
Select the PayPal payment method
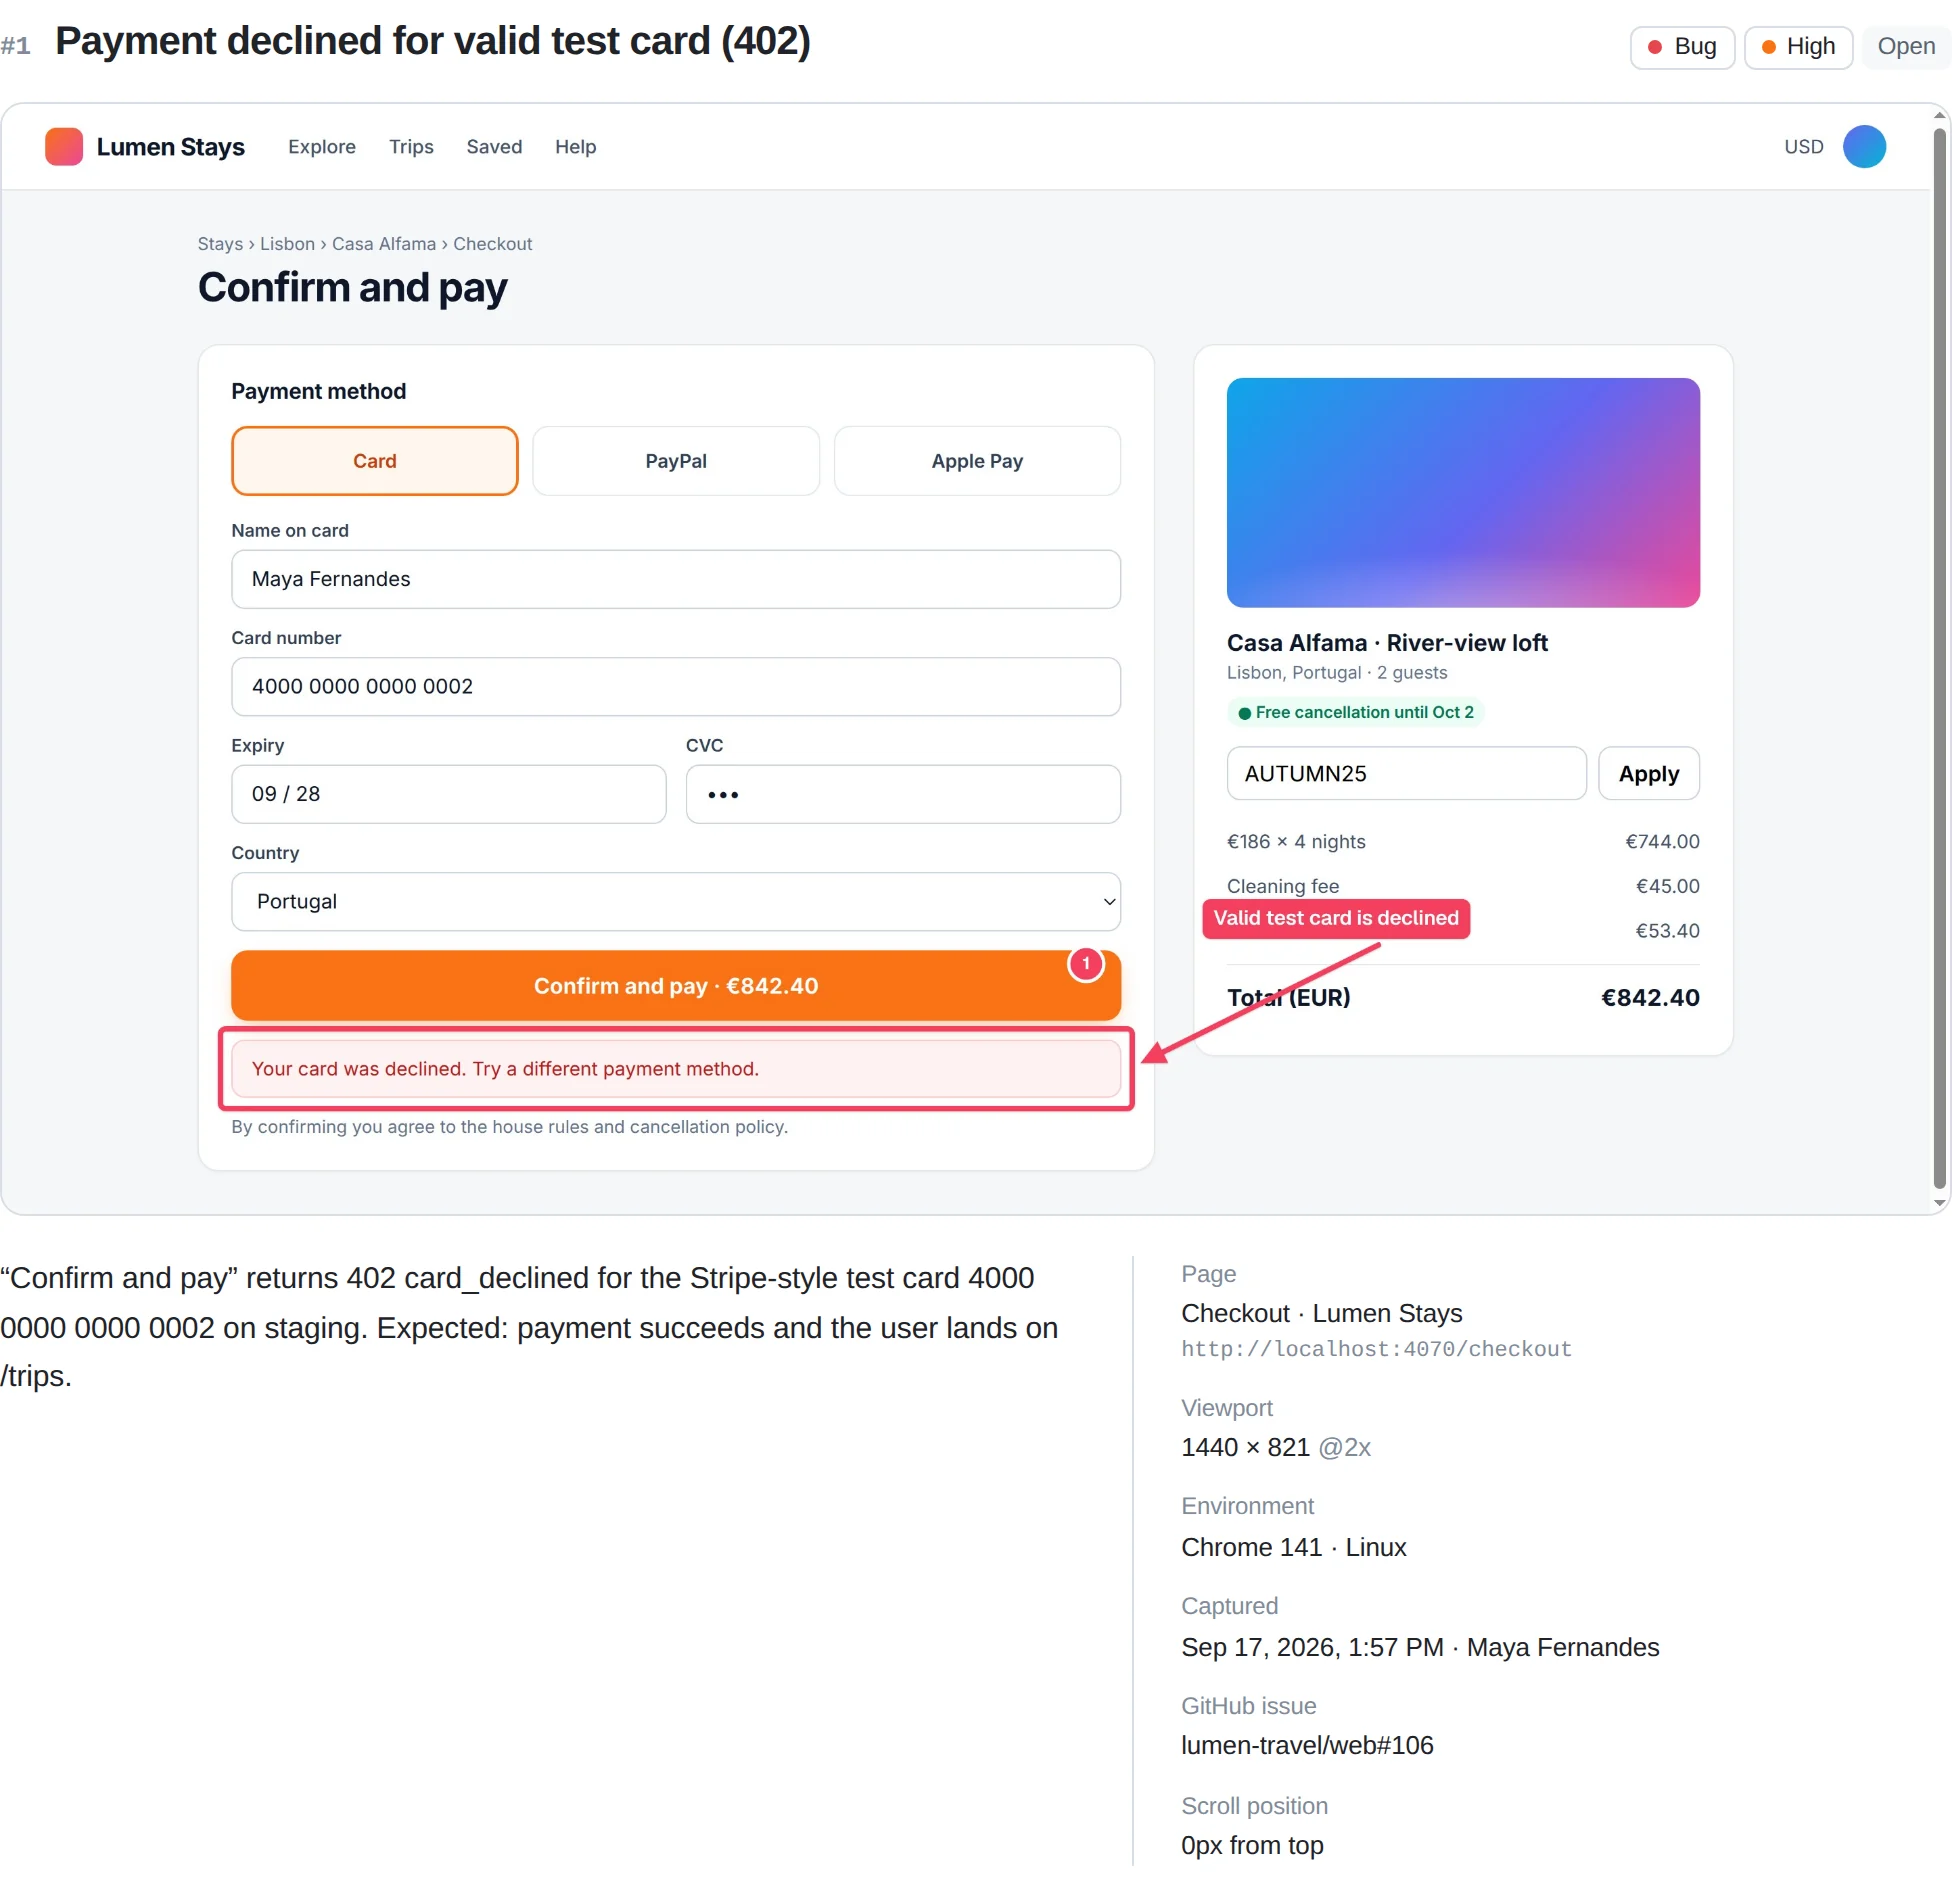(676, 461)
